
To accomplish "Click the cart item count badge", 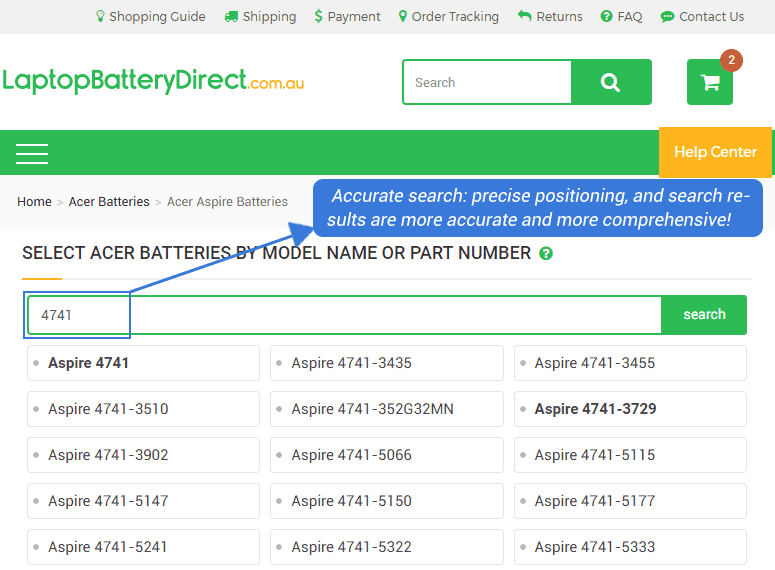I will pyautogui.click(x=732, y=60).
